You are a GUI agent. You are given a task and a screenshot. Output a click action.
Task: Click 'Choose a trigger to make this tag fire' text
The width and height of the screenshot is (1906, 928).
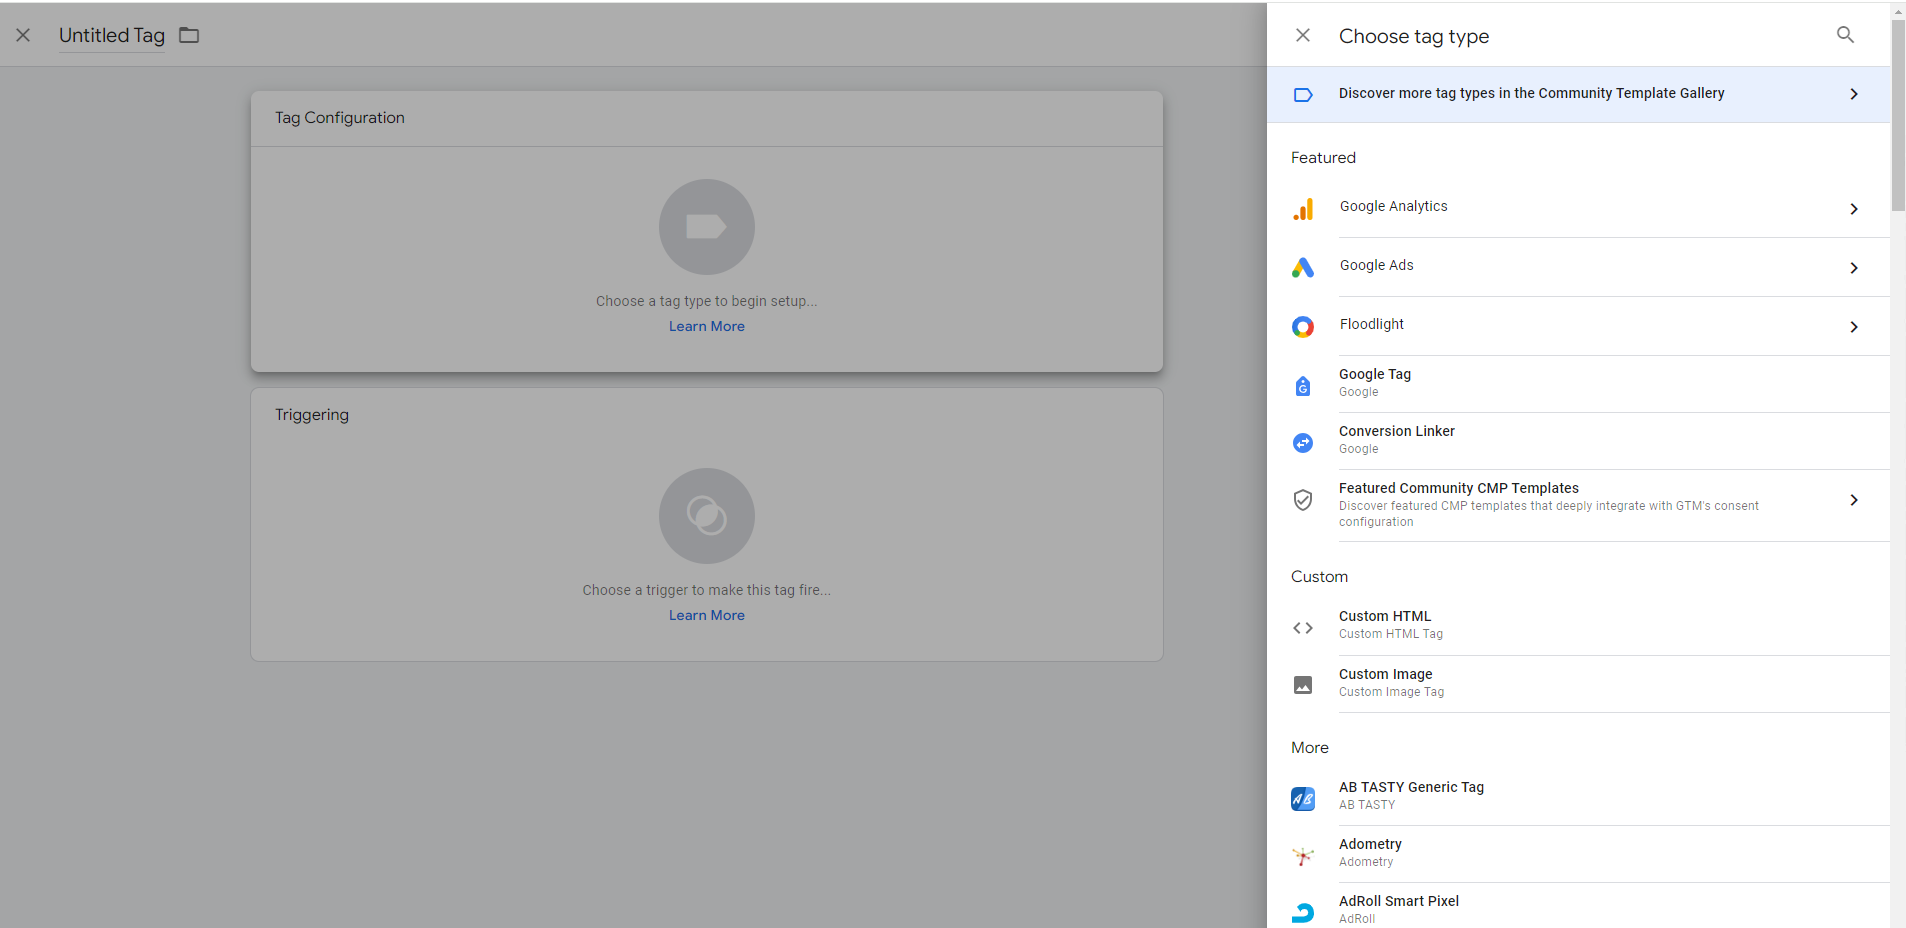(707, 590)
